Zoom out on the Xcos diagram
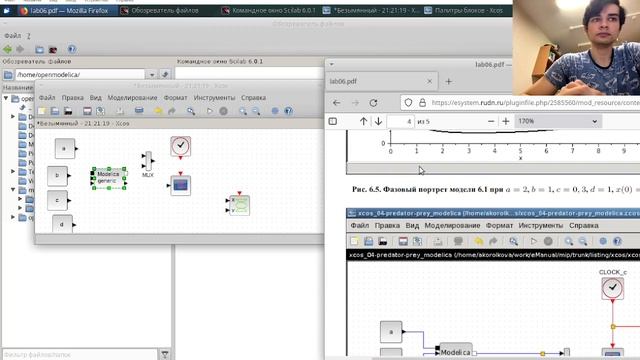The width and height of the screenshot is (640, 360). [256, 111]
